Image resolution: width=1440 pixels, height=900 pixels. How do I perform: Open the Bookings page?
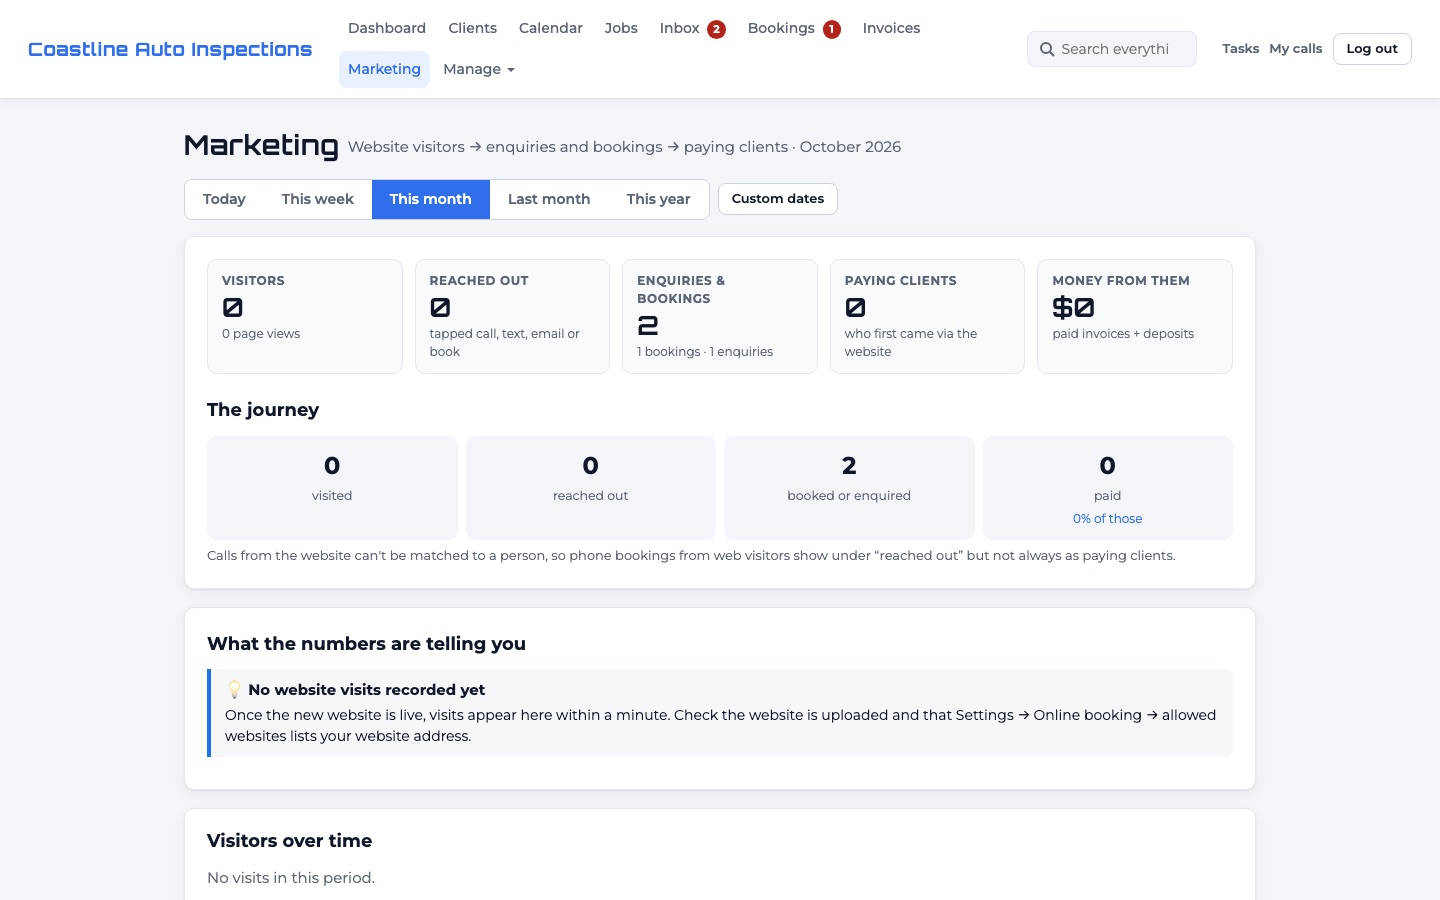(x=794, y=28)
